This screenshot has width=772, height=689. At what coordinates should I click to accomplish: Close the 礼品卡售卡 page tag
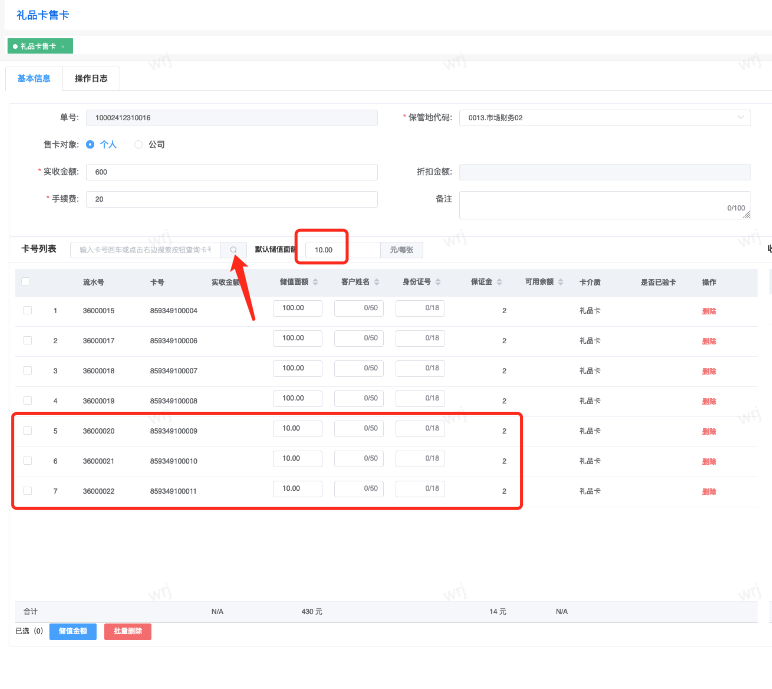click(63, 47)
